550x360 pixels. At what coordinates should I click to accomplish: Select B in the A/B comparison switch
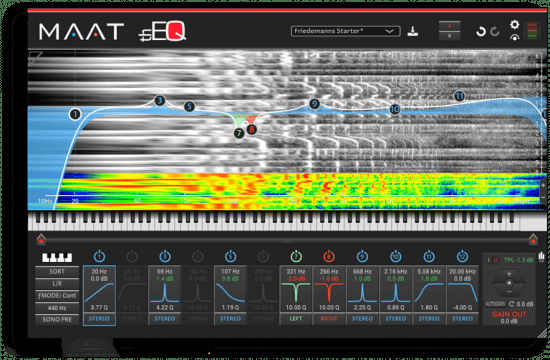[449, 35]
